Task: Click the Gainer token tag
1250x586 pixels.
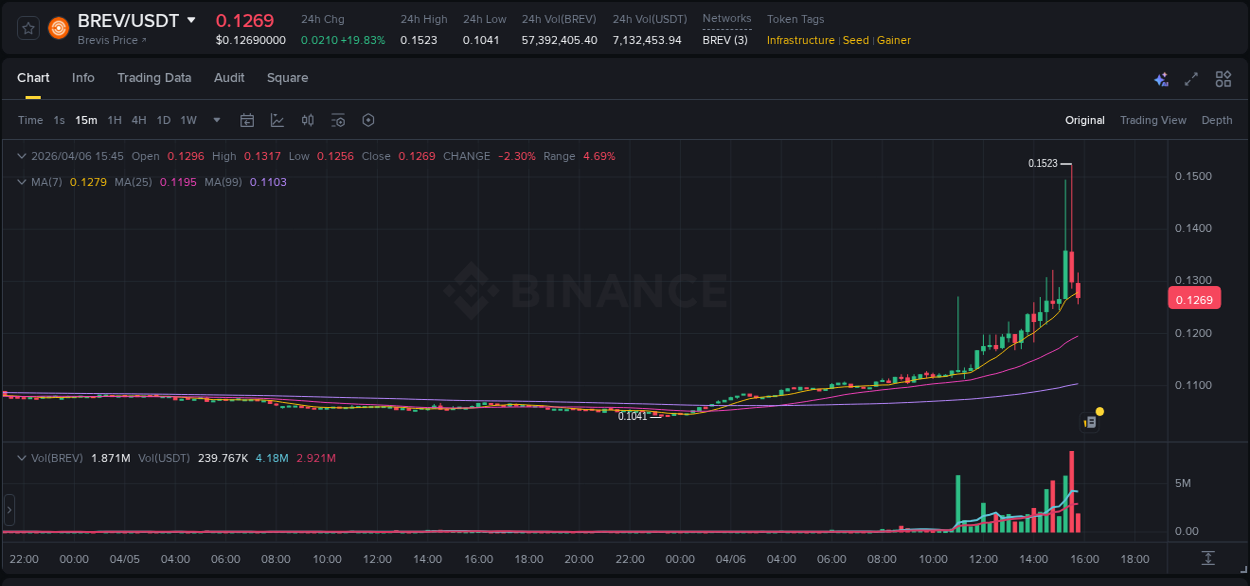Action: tap(893, 40)
